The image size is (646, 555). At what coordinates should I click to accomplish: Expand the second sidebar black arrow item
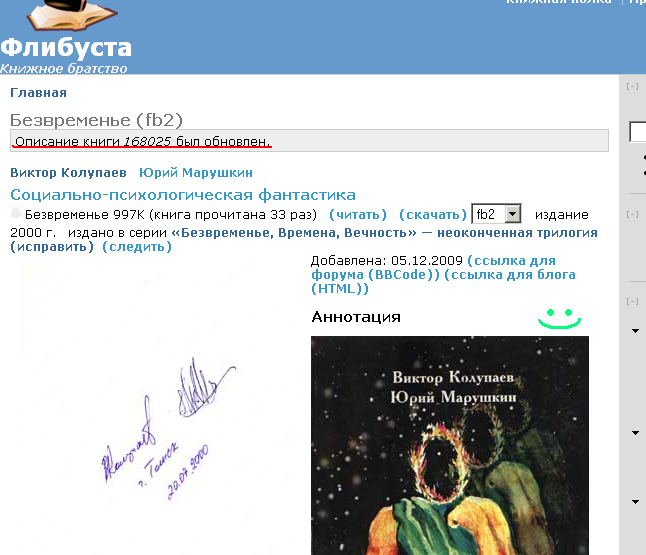tap(635, 433)
